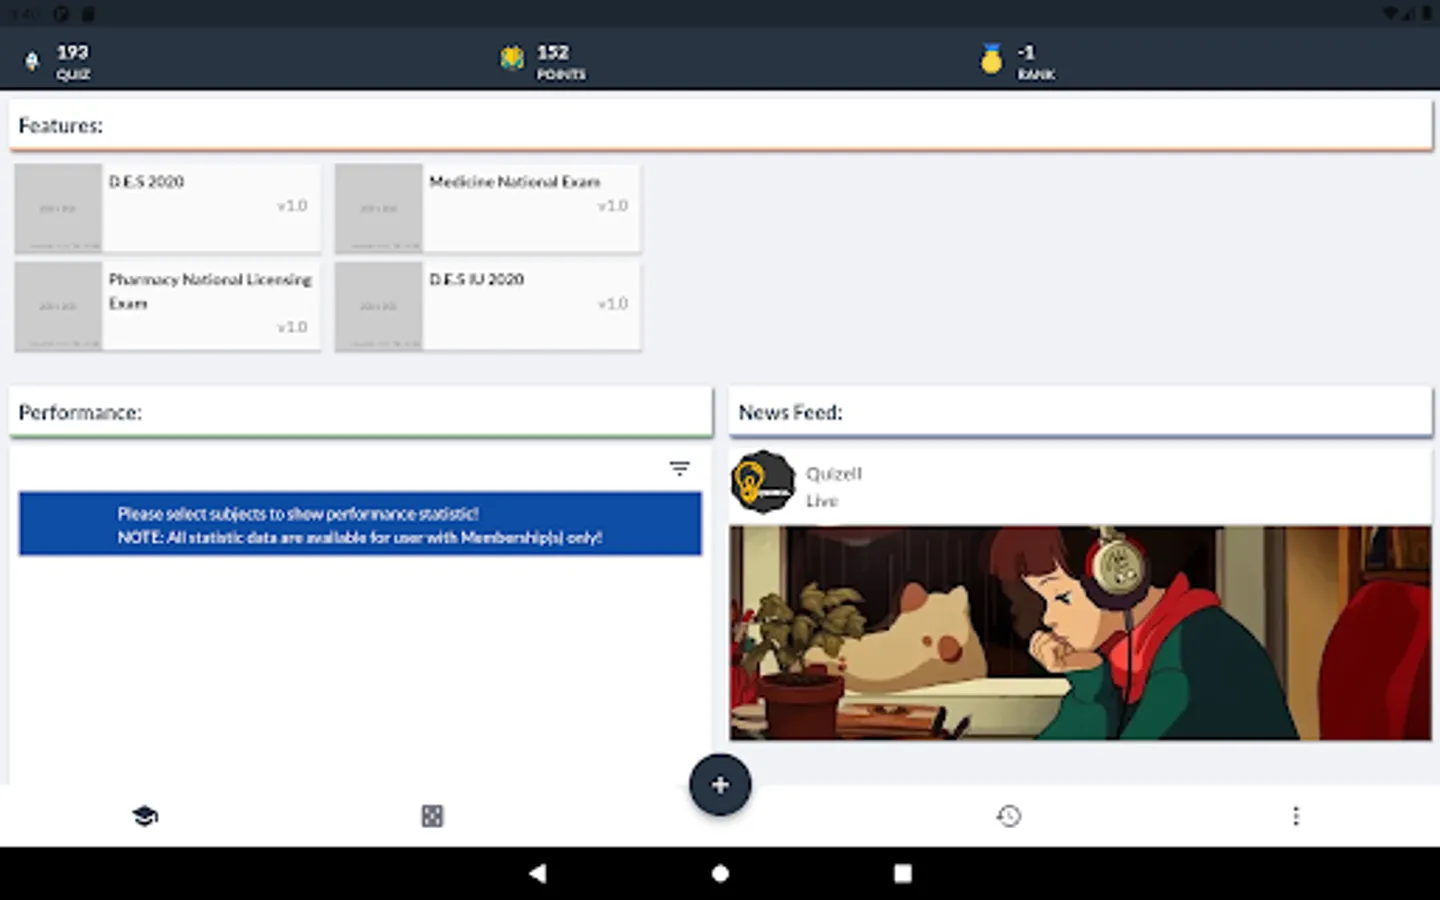Open the D.E.S IU 2020 card

pyautogui.click(x=488, y=306)
